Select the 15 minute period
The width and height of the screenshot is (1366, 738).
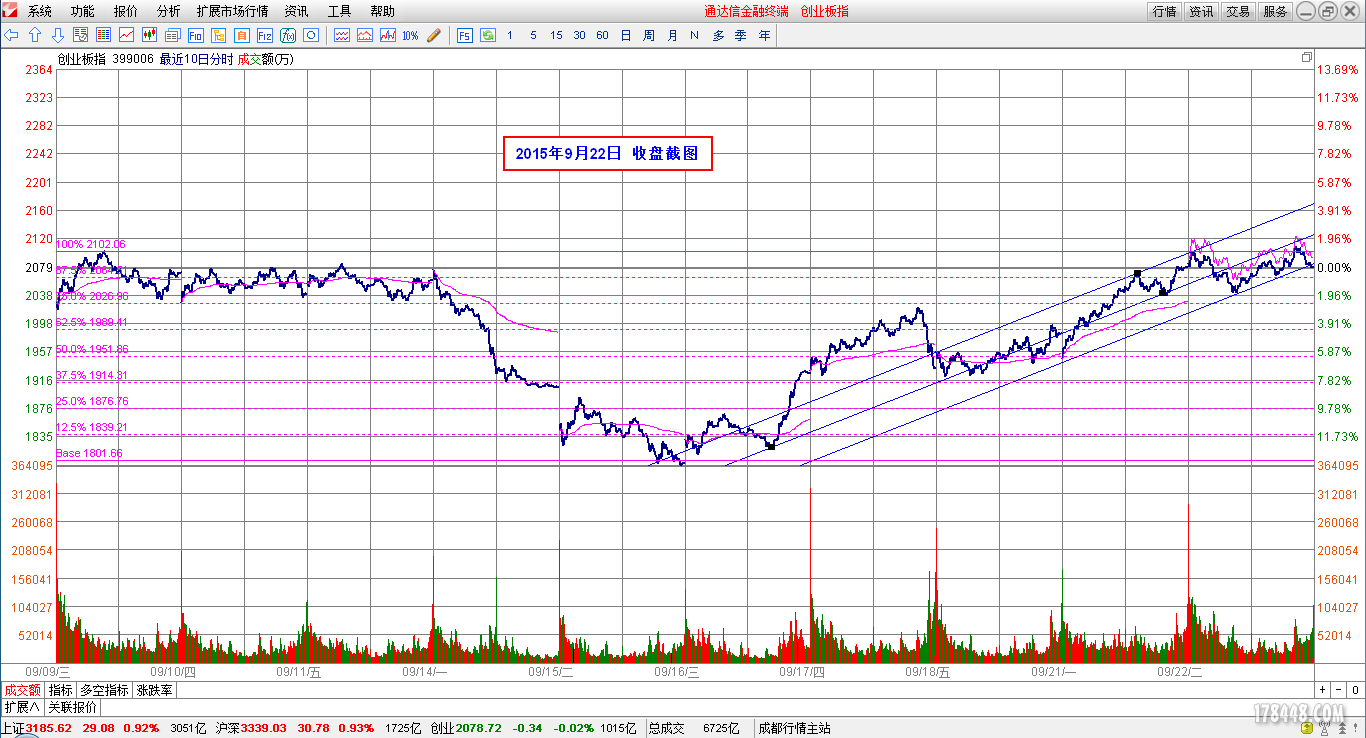(556, 35)
